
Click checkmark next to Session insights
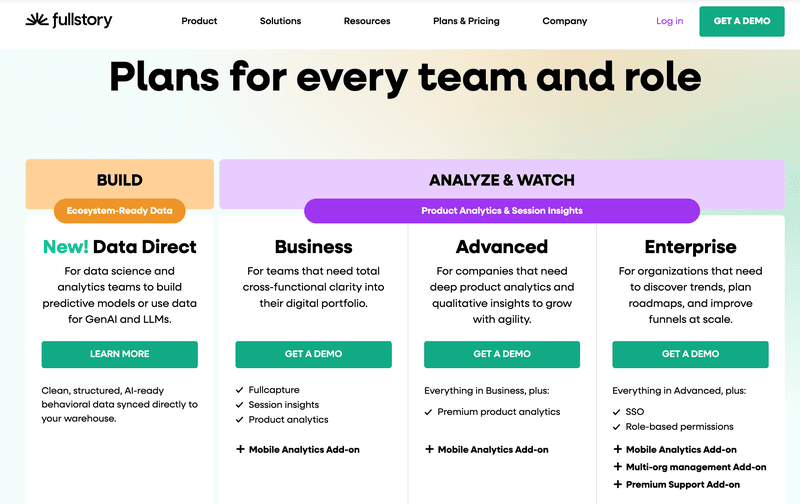pos(239,405)
